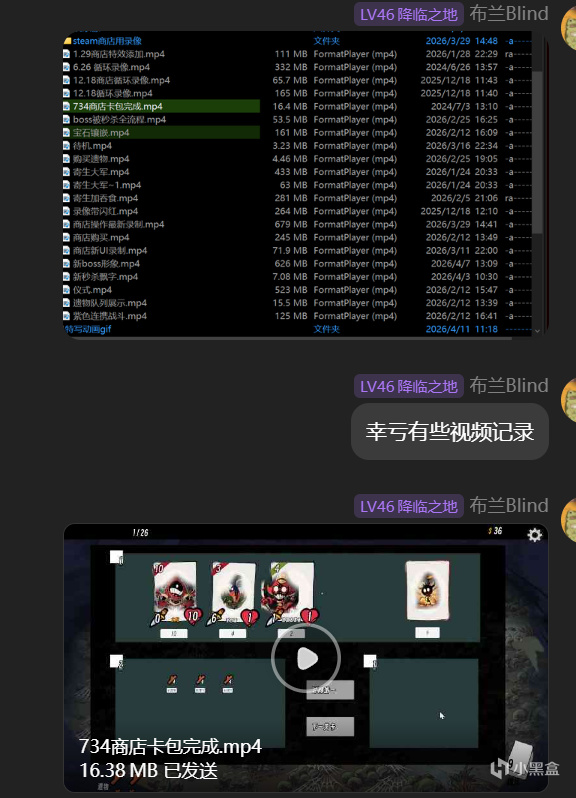Screen dimensions: 576x798
Task: Click the 16.38 MB 已发送 status text
Action: point(148,771)
